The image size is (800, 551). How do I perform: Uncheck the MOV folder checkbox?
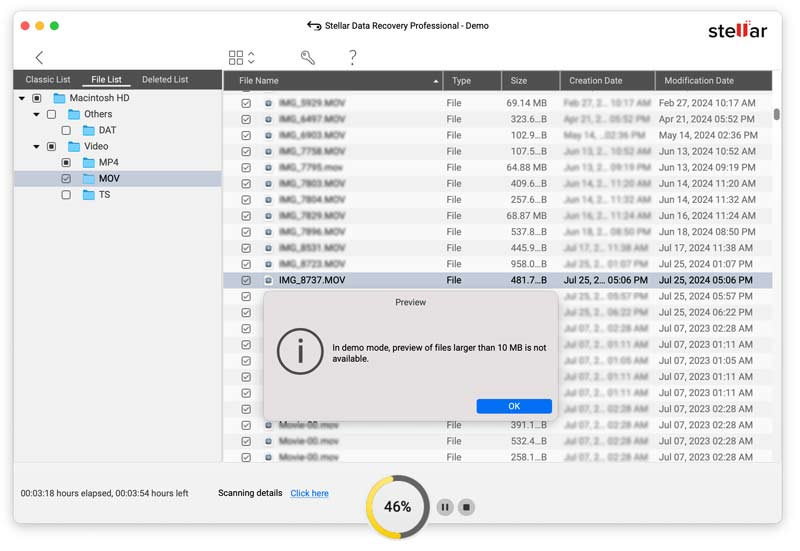click(66, 179)
